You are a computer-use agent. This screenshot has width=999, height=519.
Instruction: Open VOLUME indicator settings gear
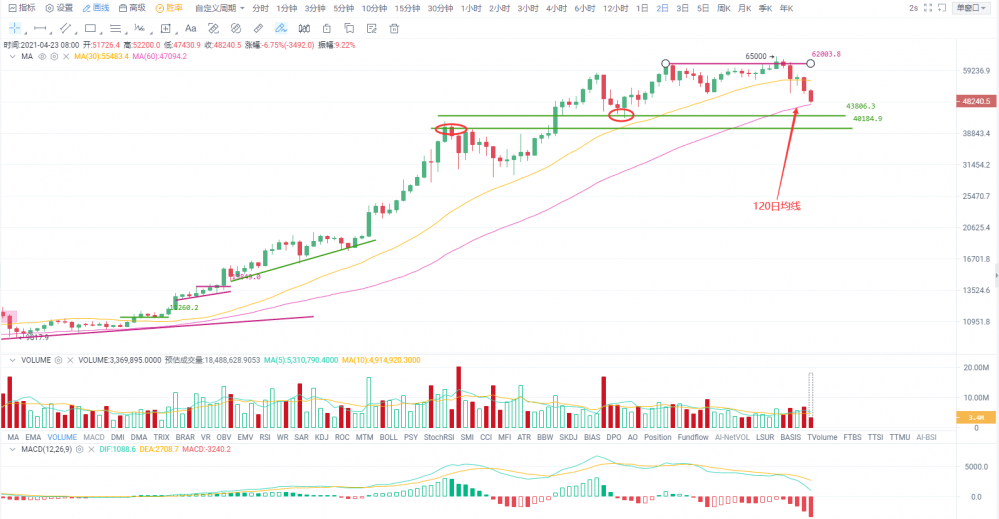point(59,360)
